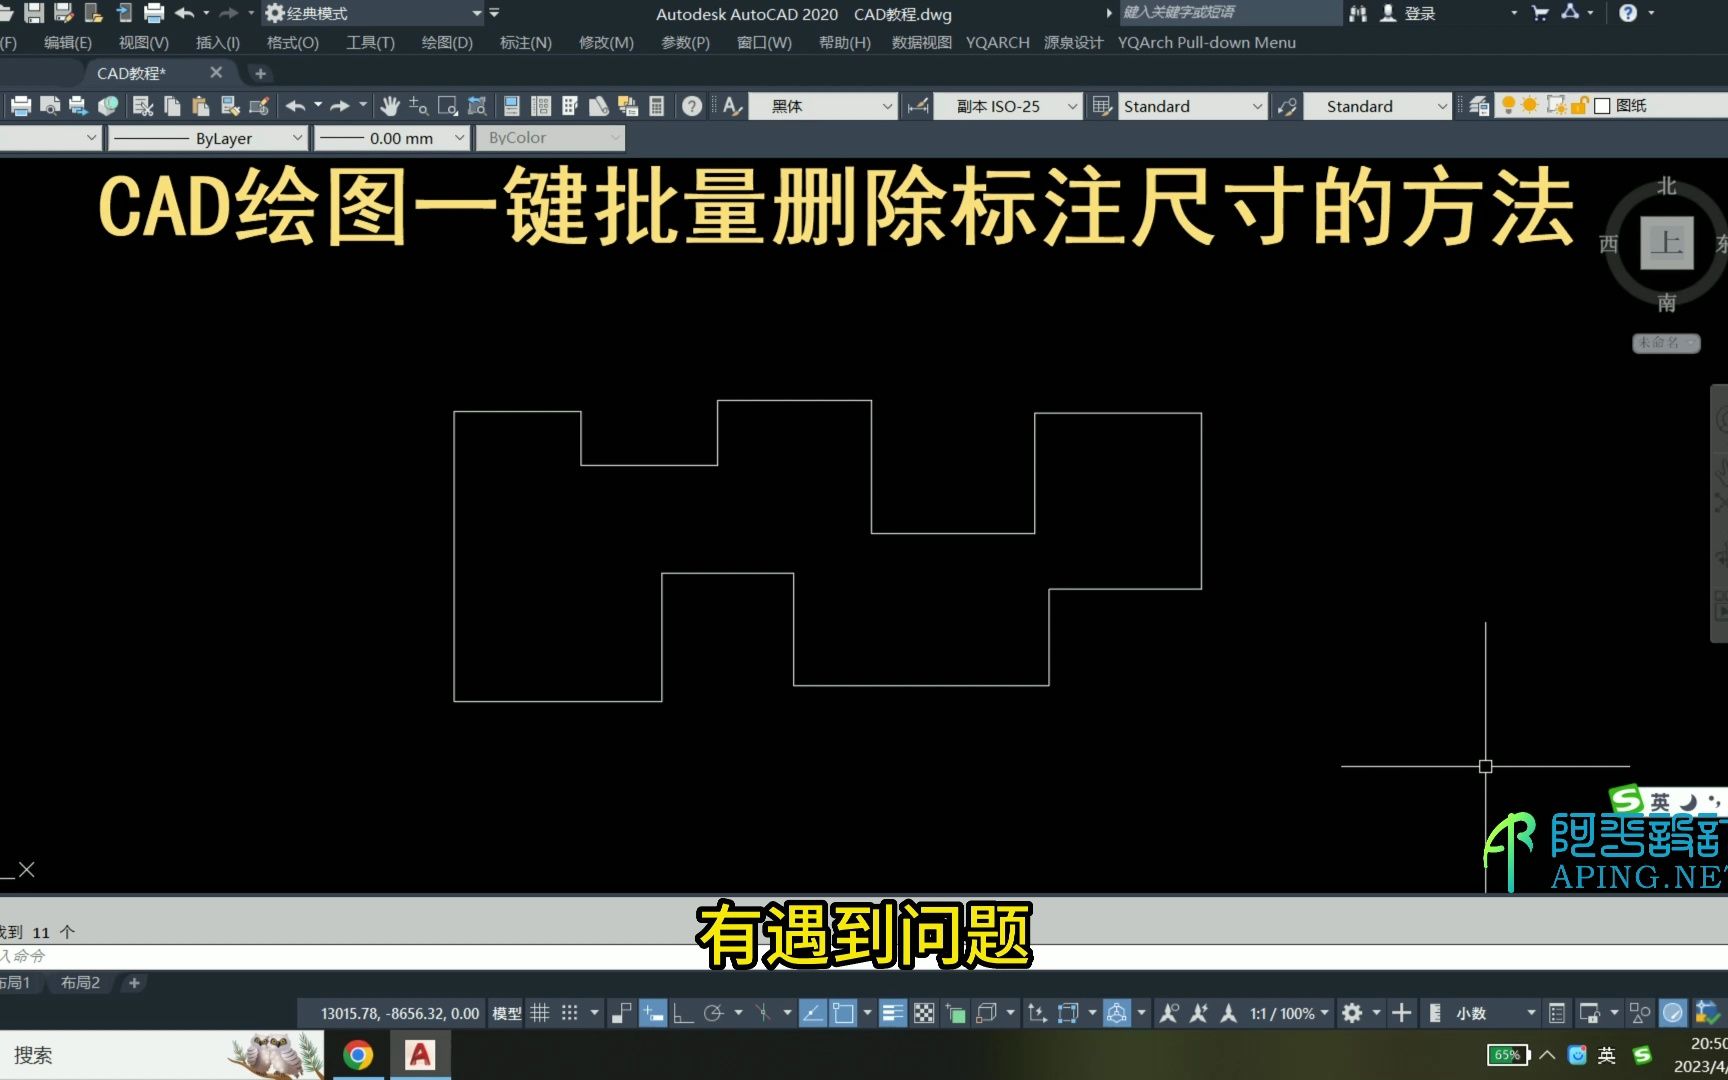Open the YQArch Pull-down Menu

point(1207,43)
